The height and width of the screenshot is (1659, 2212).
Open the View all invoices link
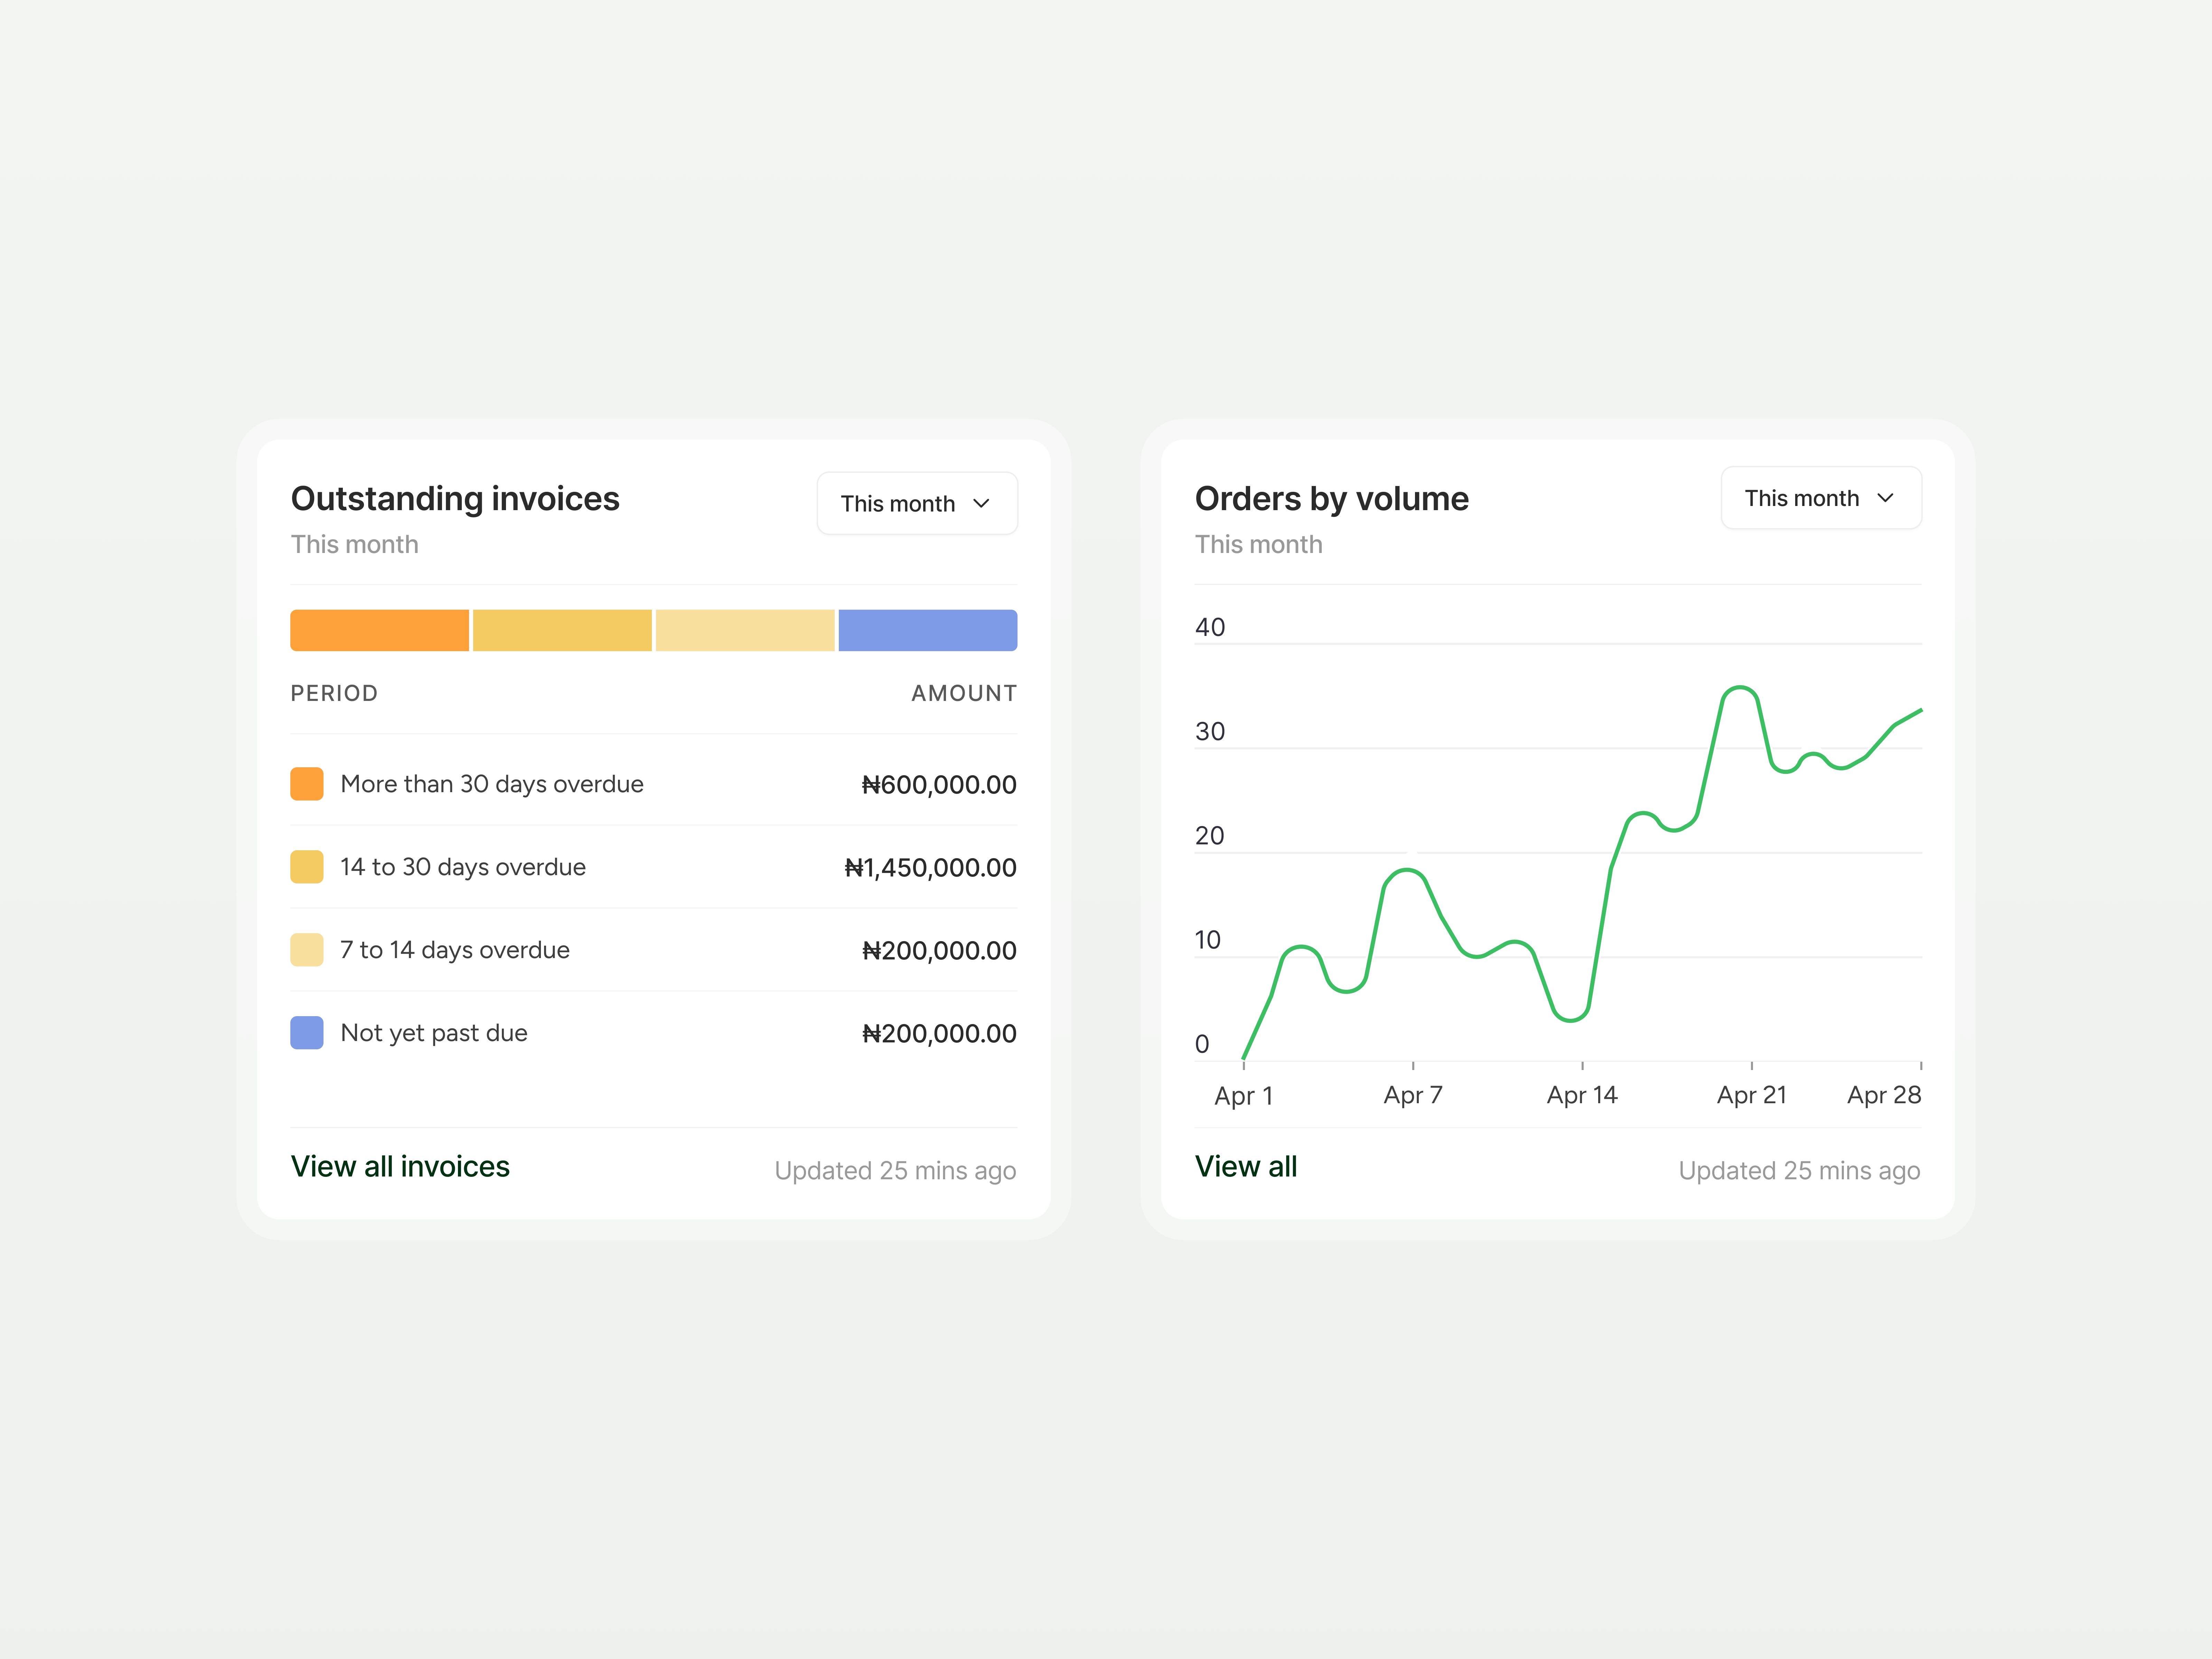point(400,1166)
